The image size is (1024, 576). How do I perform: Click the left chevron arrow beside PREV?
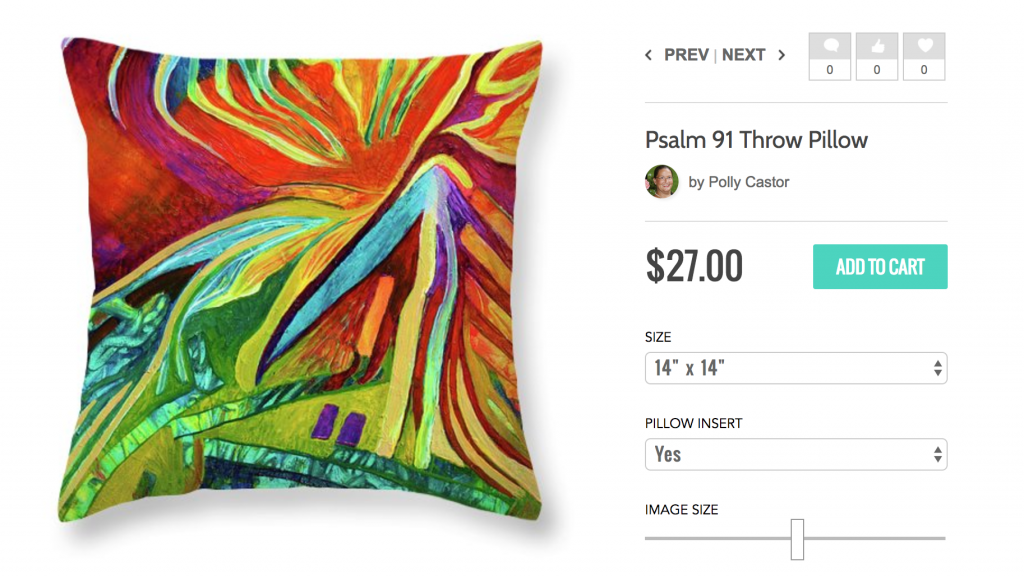(648, 55)
